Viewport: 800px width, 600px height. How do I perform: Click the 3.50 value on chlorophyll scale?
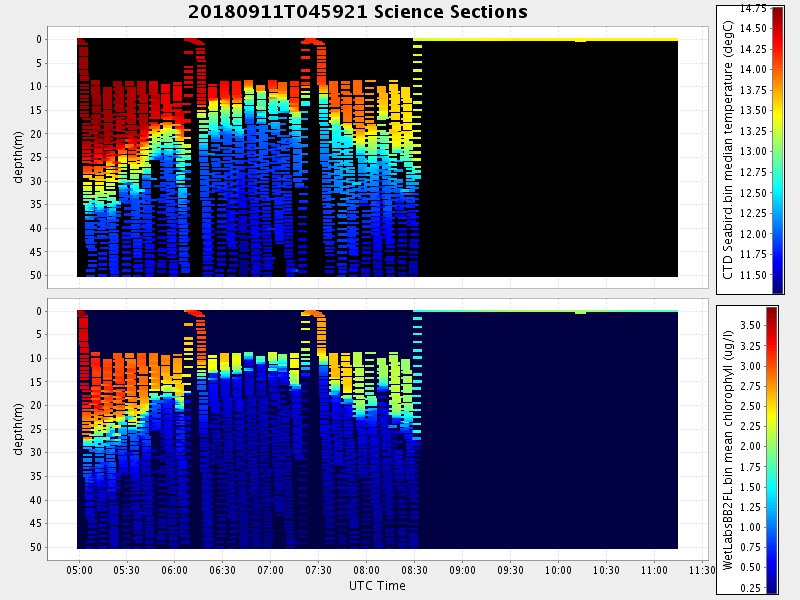(750, 326)
